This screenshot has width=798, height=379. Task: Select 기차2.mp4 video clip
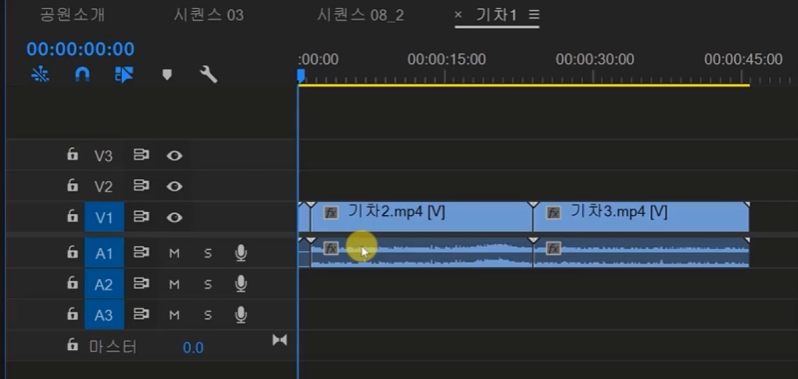tap(421, 217)
